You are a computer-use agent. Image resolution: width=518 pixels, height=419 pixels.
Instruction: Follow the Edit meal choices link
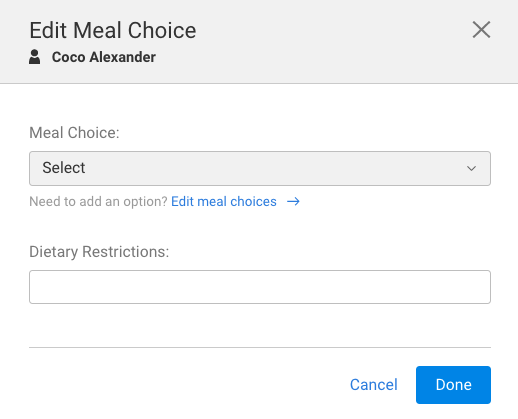[x=224, y=202]
